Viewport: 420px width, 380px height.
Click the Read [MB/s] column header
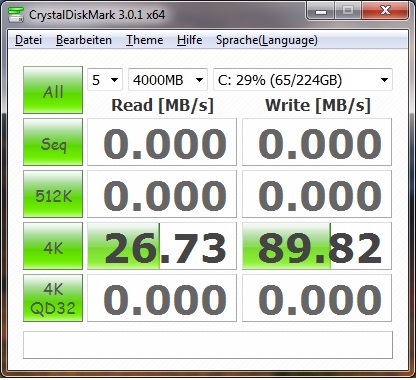tap(162, 105)
